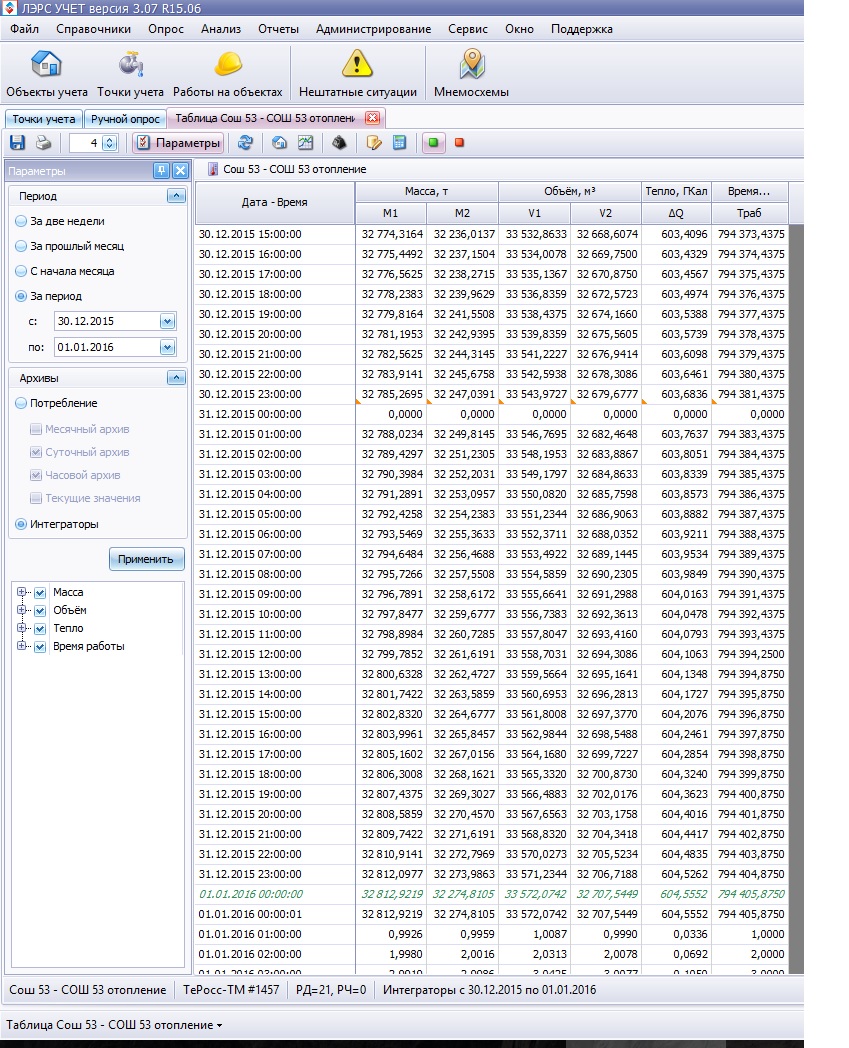
Task: Toggle the Текущие значения checkbox
Action: click(36, 498)
